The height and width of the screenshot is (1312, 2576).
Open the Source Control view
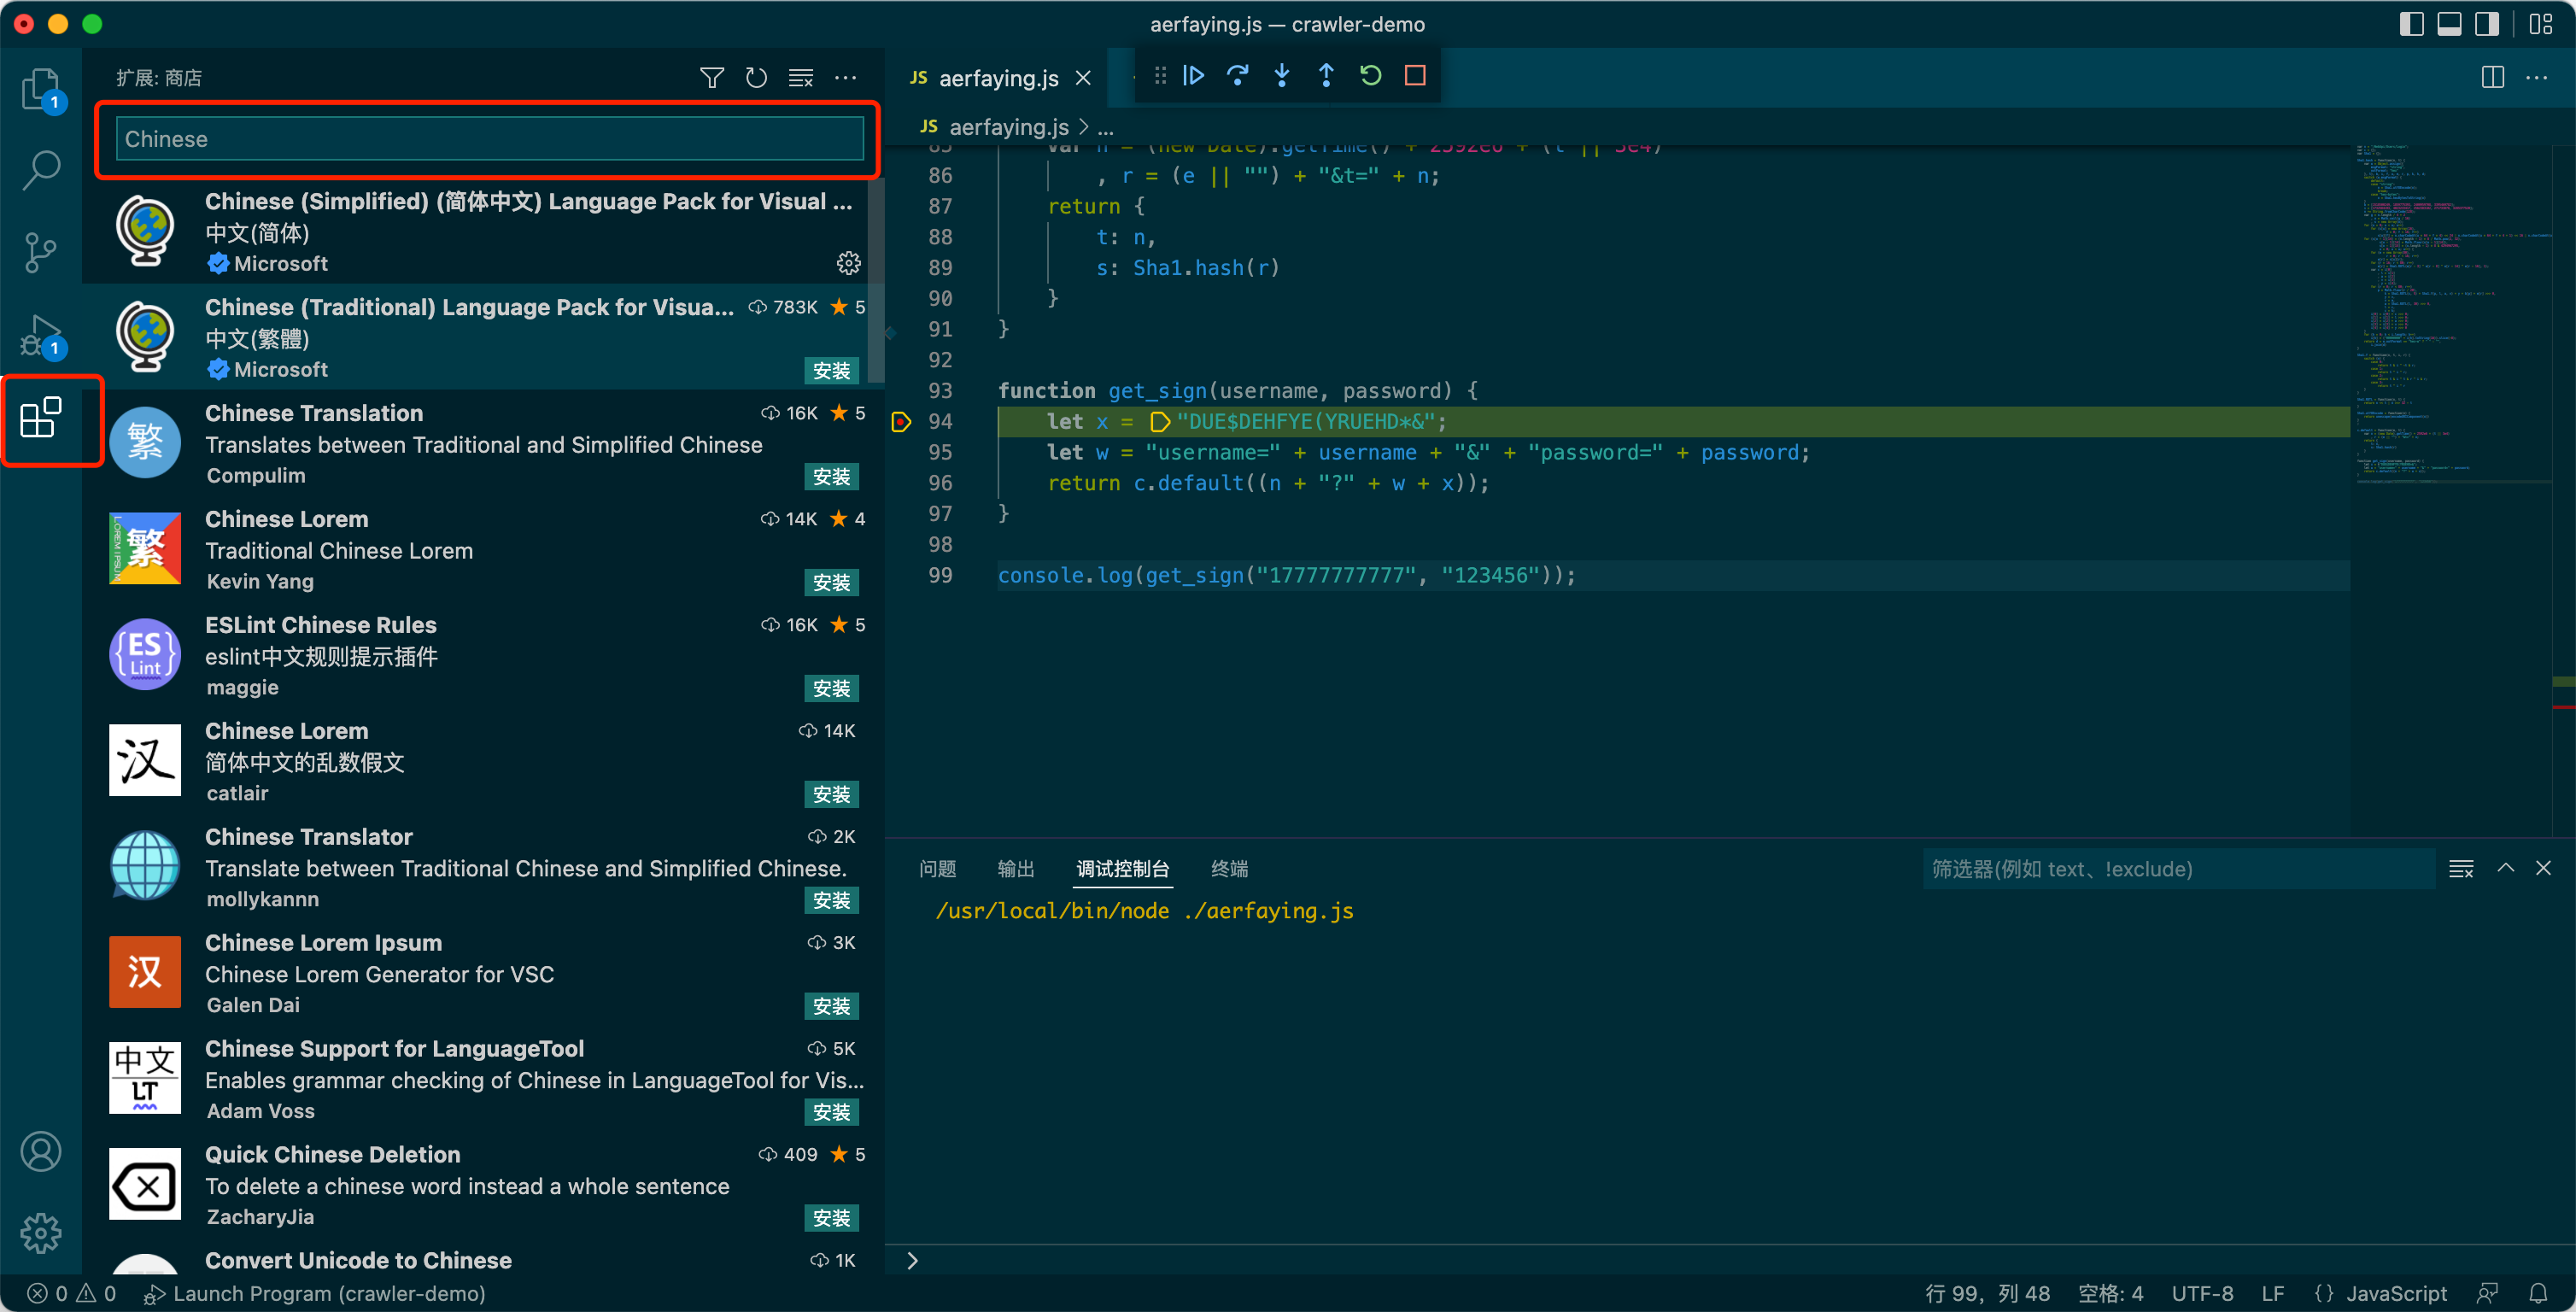(41, 252)
